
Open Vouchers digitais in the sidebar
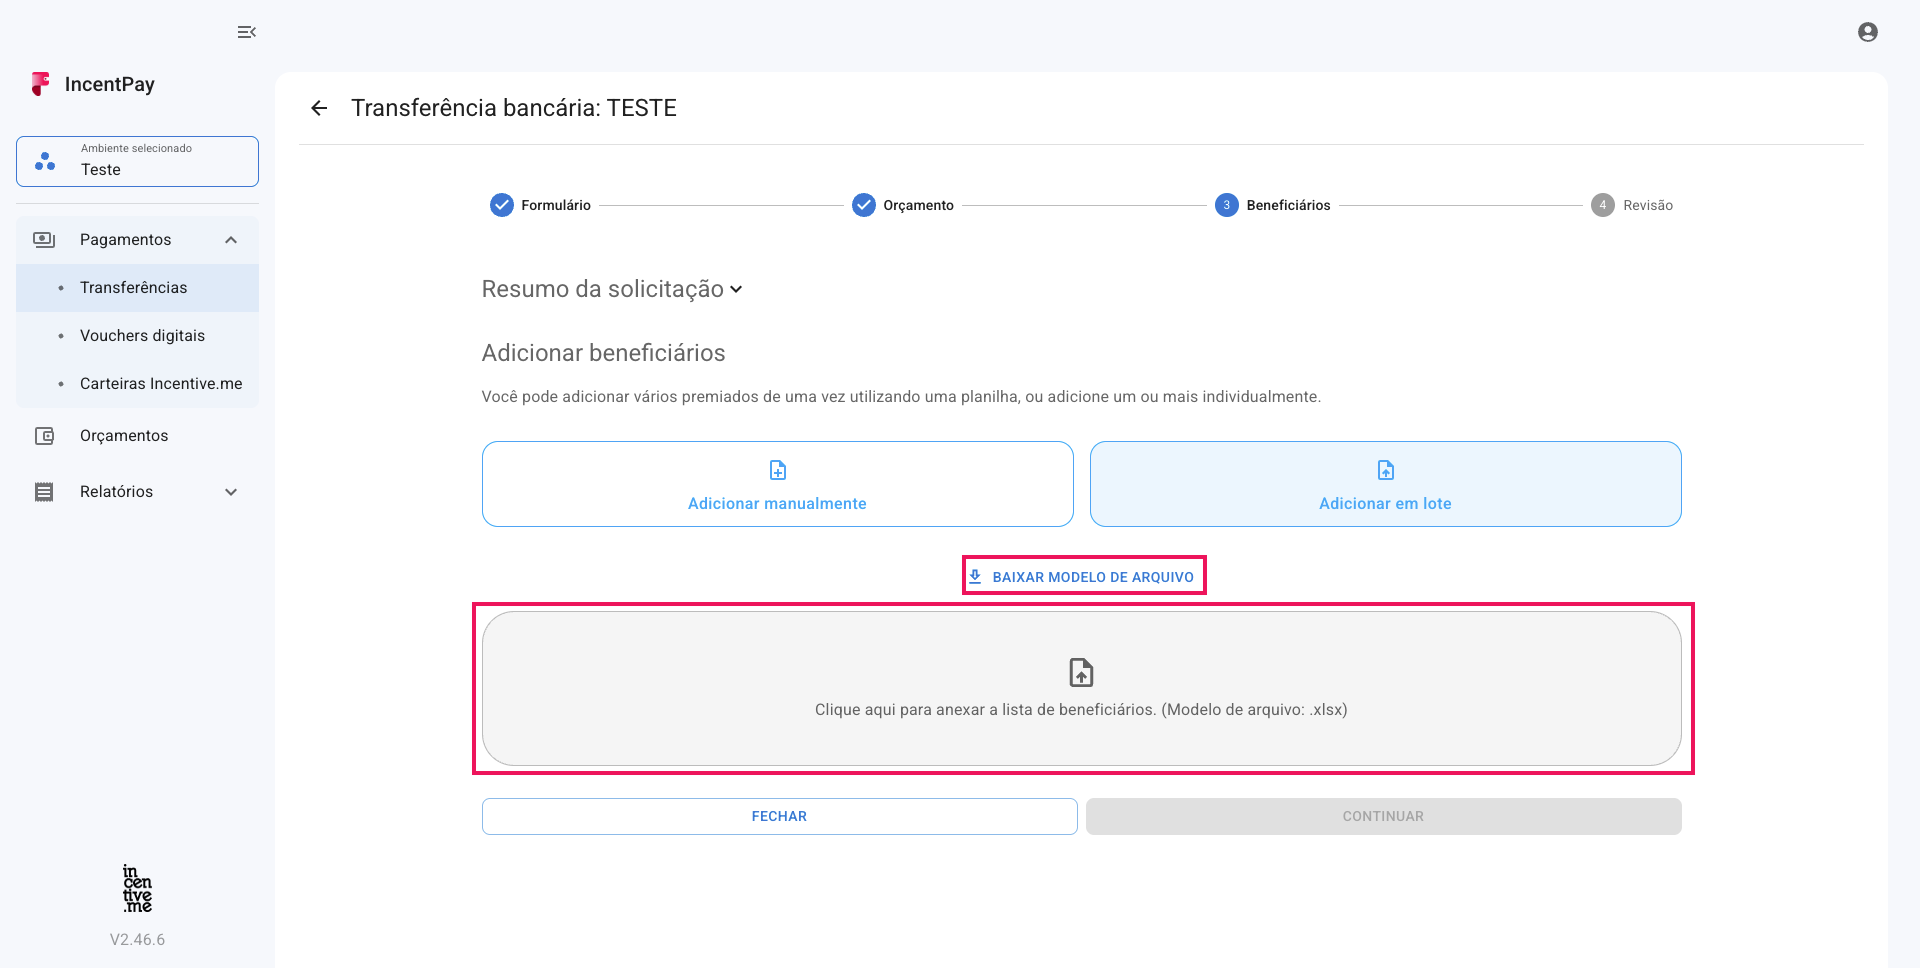click(x=137, y=336)
